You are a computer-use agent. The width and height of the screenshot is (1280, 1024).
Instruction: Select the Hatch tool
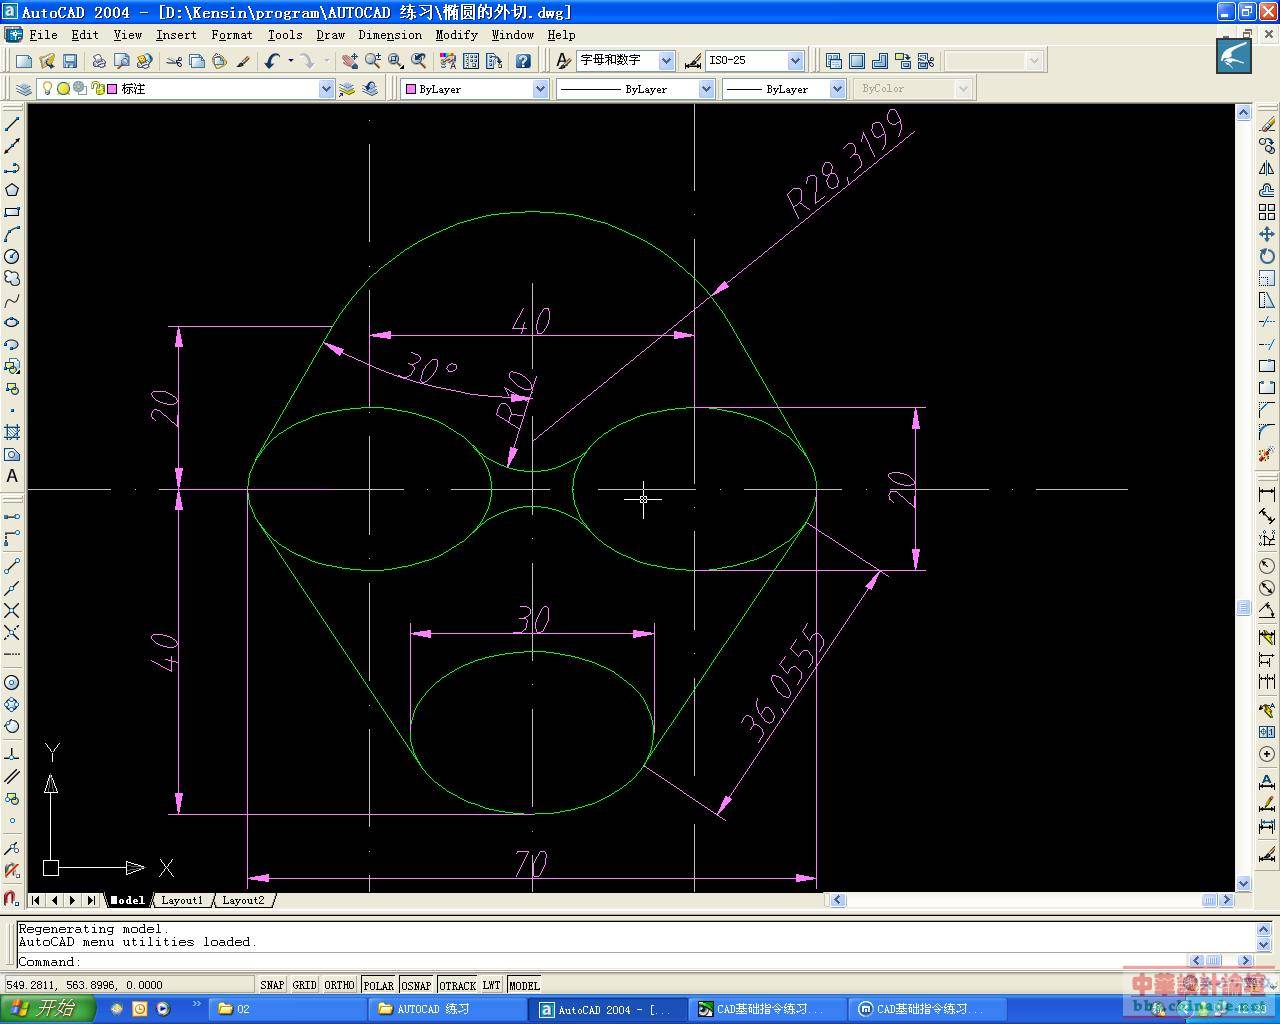(x=12, y=432)
